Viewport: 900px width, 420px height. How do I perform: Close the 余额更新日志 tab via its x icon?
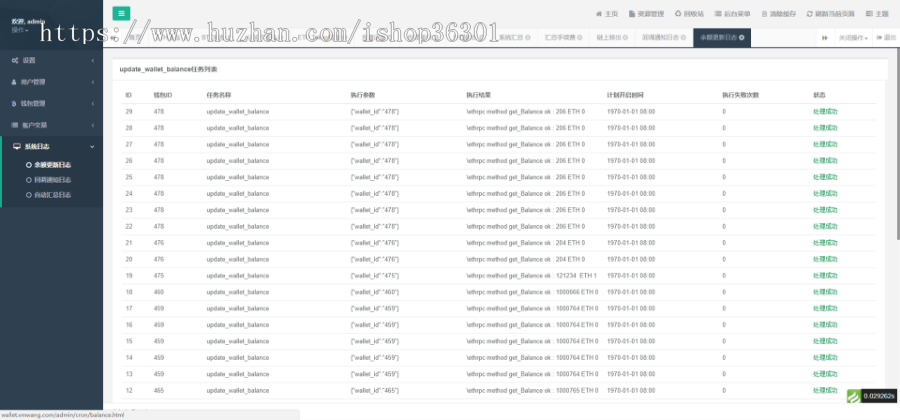point(741,37)
